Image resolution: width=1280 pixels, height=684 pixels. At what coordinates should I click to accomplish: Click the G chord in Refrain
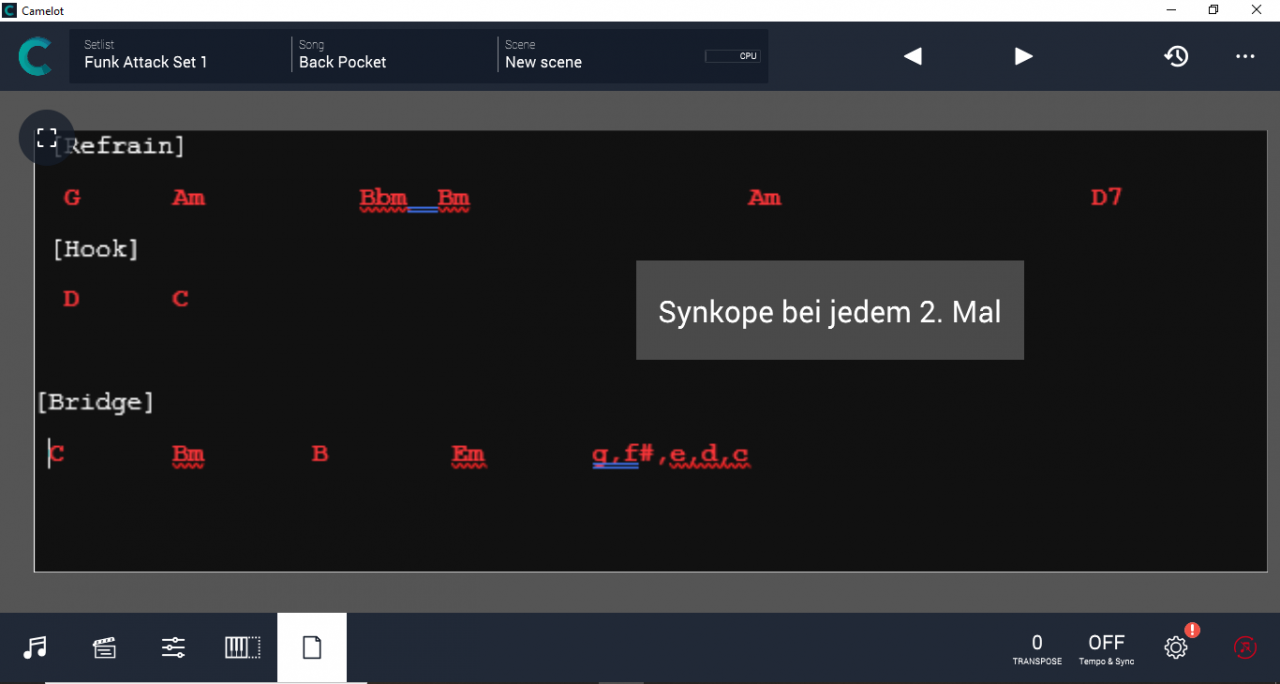(x=72, y=197)
